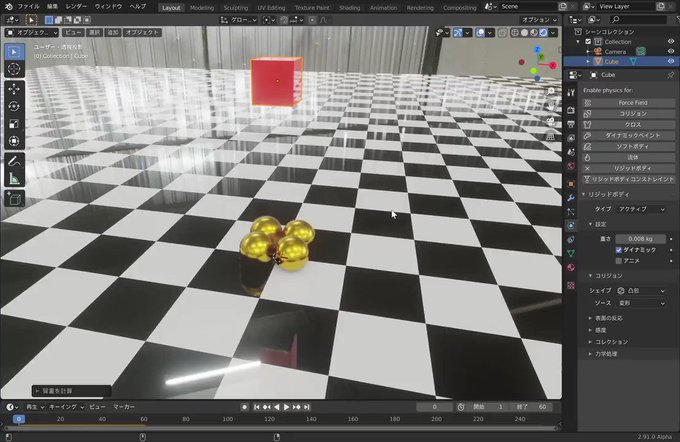Open the World properties tab
The image size is (680, 442).
[x=571, y=166]
